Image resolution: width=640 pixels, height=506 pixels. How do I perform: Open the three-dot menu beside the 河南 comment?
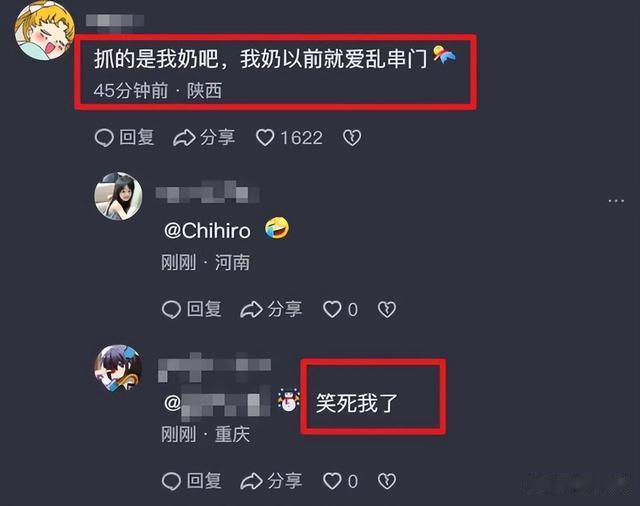point(616,201)
